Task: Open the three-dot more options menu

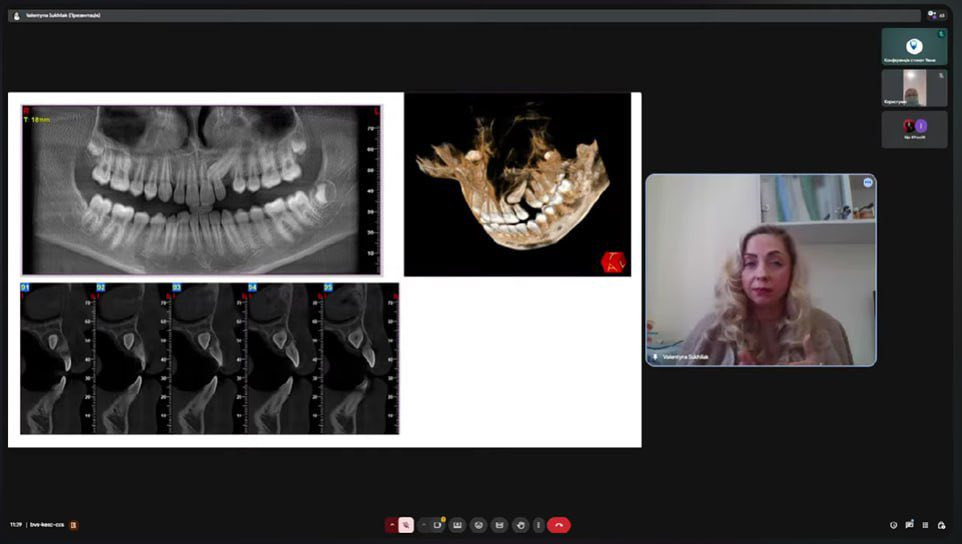Action: [539, 525]
